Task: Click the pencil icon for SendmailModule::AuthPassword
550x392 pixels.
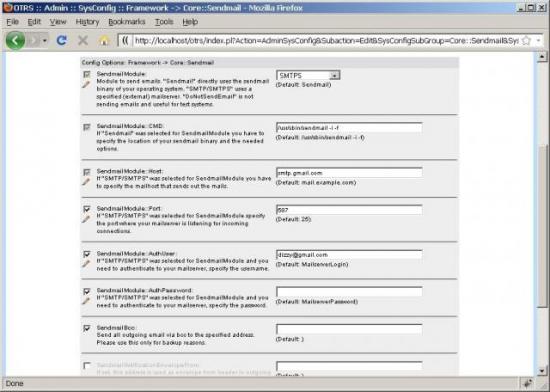Action: (x=86, y=301)
